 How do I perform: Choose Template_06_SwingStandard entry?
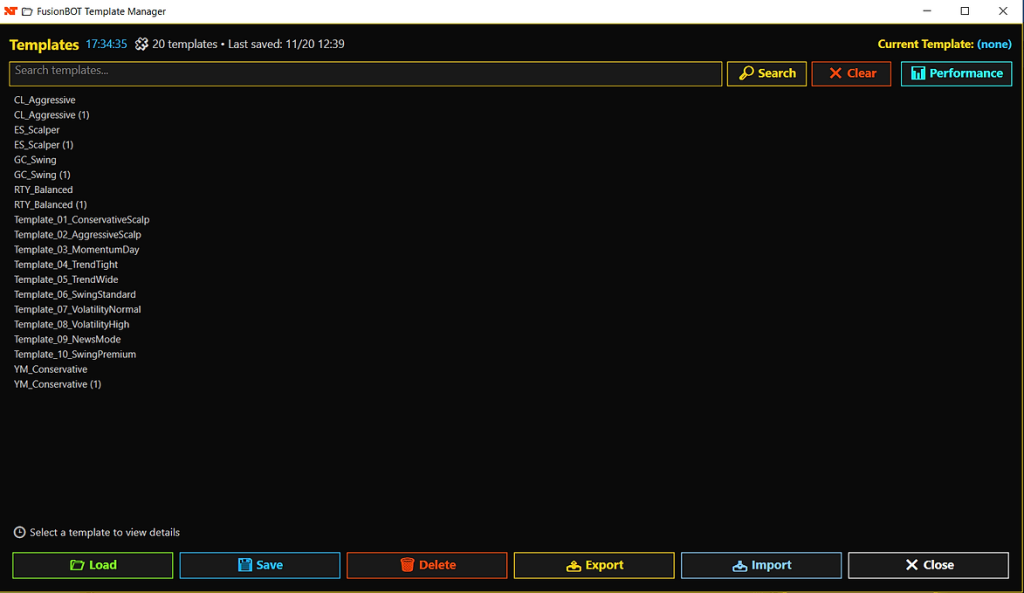(x=75, y=295)
